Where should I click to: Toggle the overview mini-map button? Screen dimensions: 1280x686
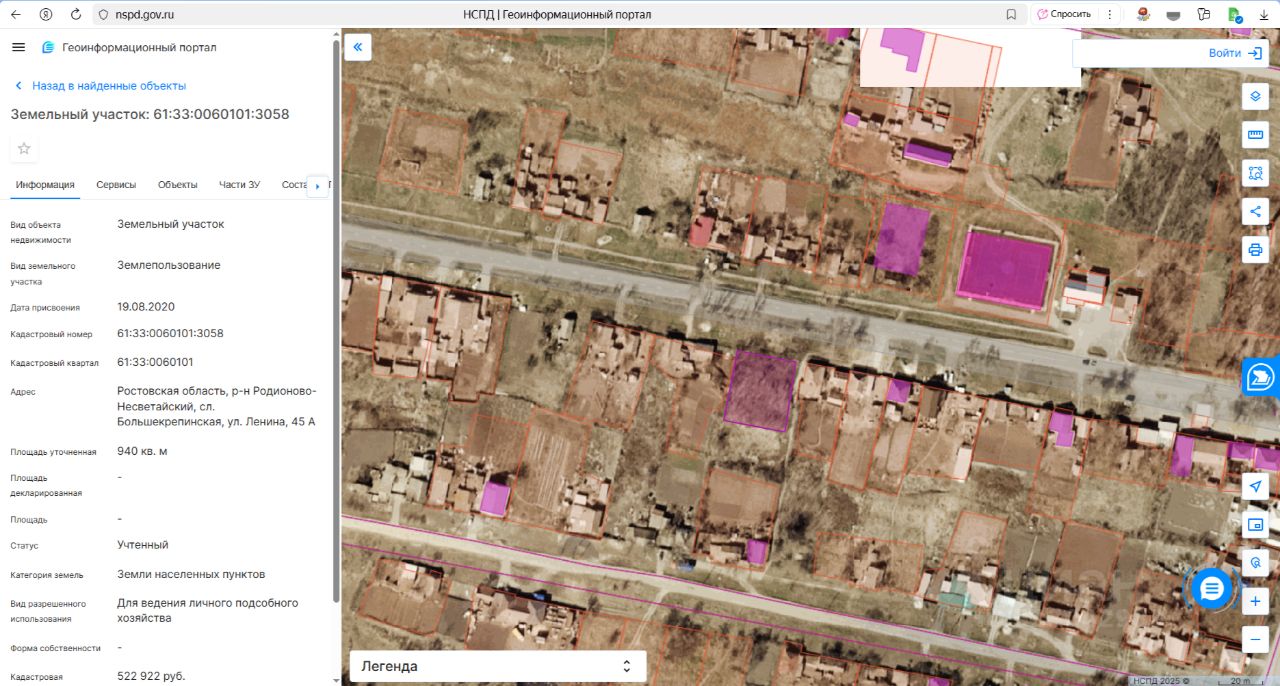pyautogui.click(x=1256, y=524)
